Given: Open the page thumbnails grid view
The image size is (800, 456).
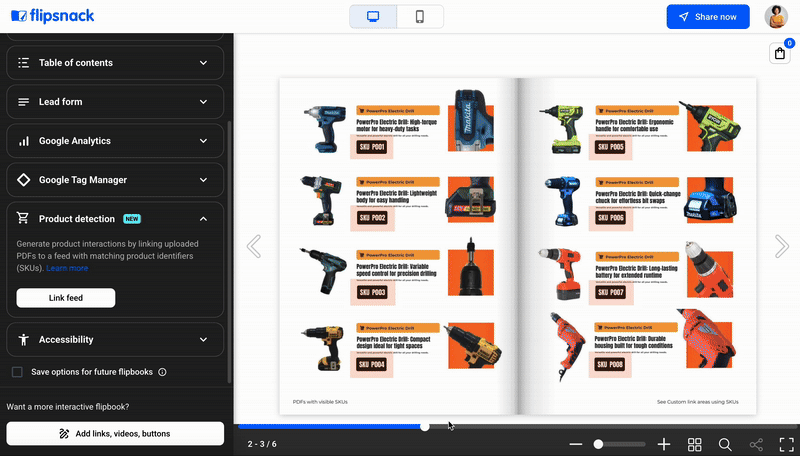Looking at the screenshot, I should [694, 444].
